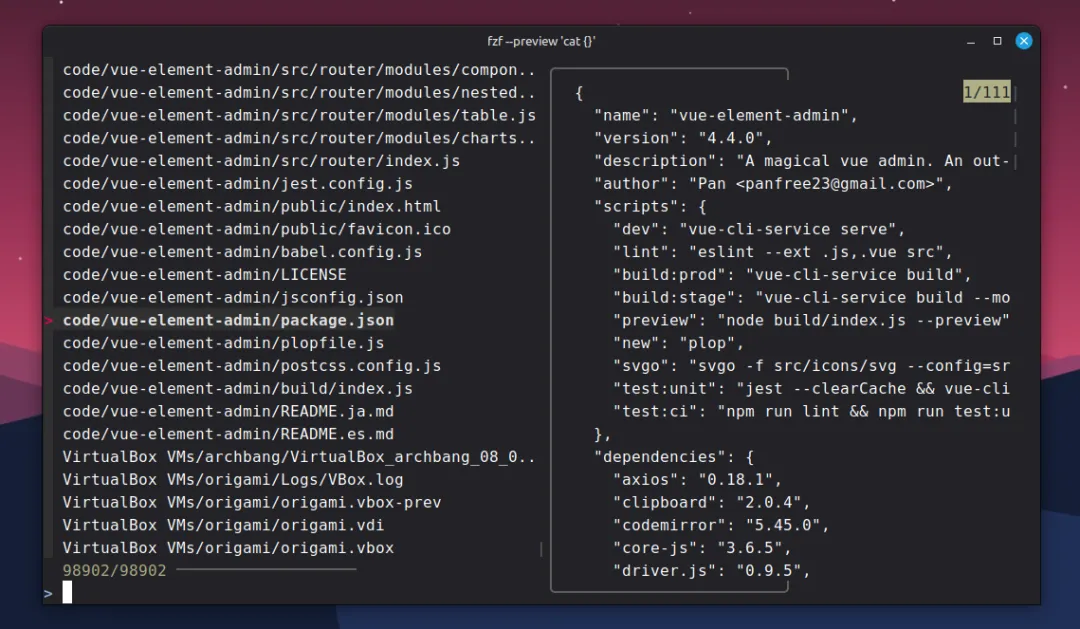Click the 98902/98902 match counter
Viewport: 1080px width, 629px height.
tap(114, 570)
